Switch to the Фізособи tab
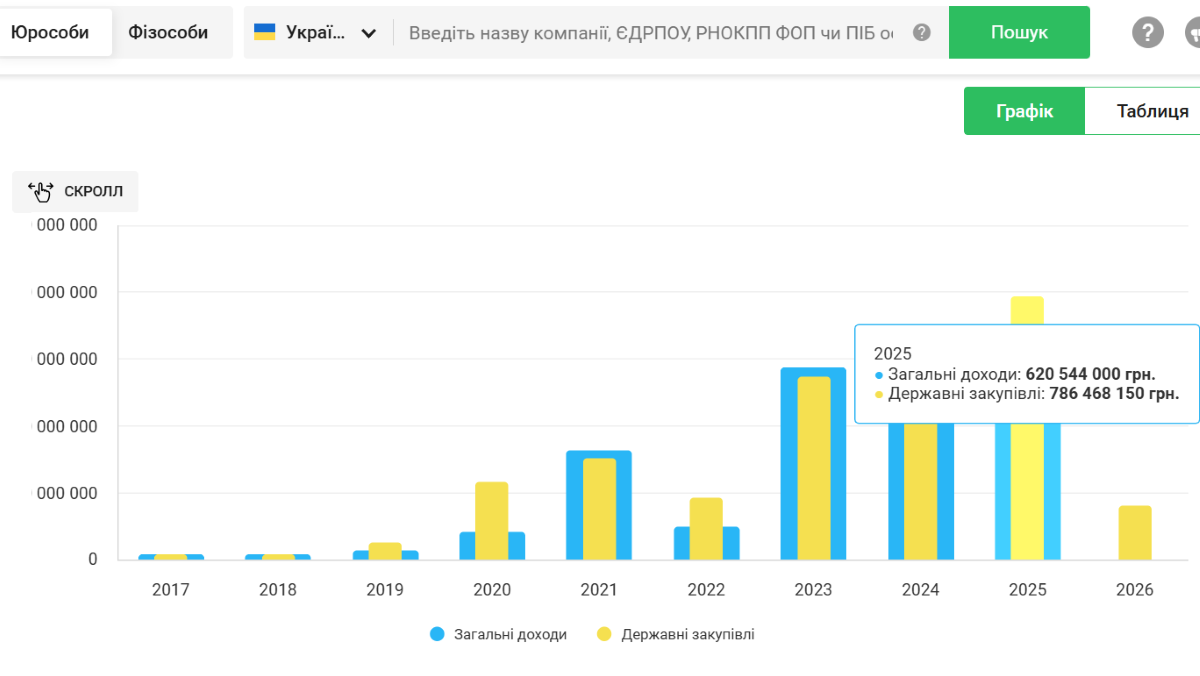Image resolution: width=1200 pixels, height=676 pixels. point(168,32)
